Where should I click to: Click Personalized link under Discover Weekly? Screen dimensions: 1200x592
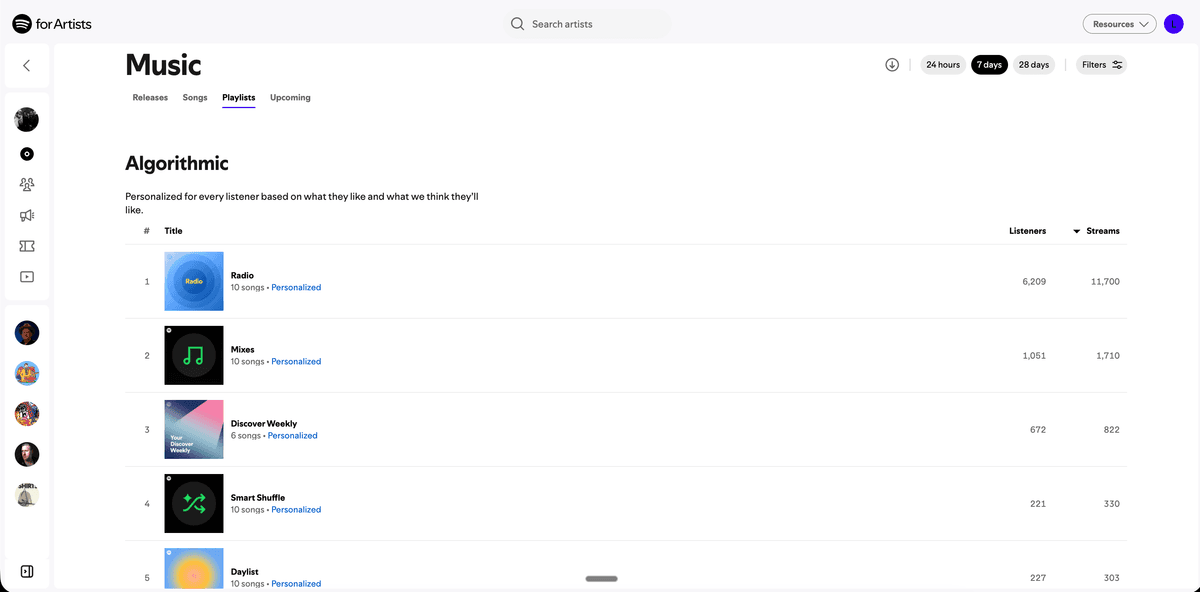pos(292,436)
